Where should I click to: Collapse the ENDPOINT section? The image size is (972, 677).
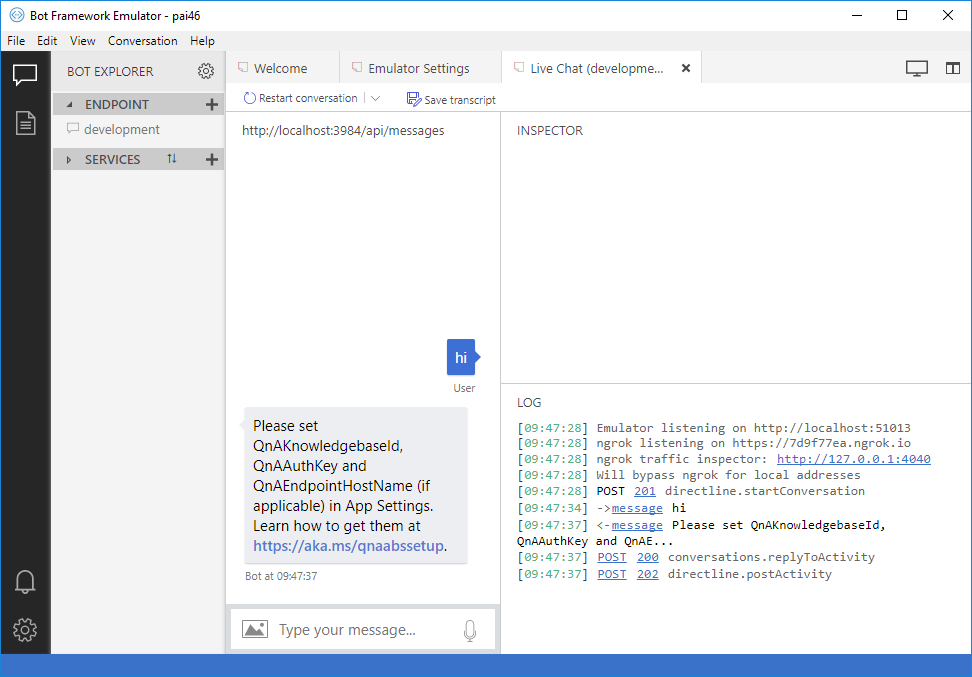69,104
